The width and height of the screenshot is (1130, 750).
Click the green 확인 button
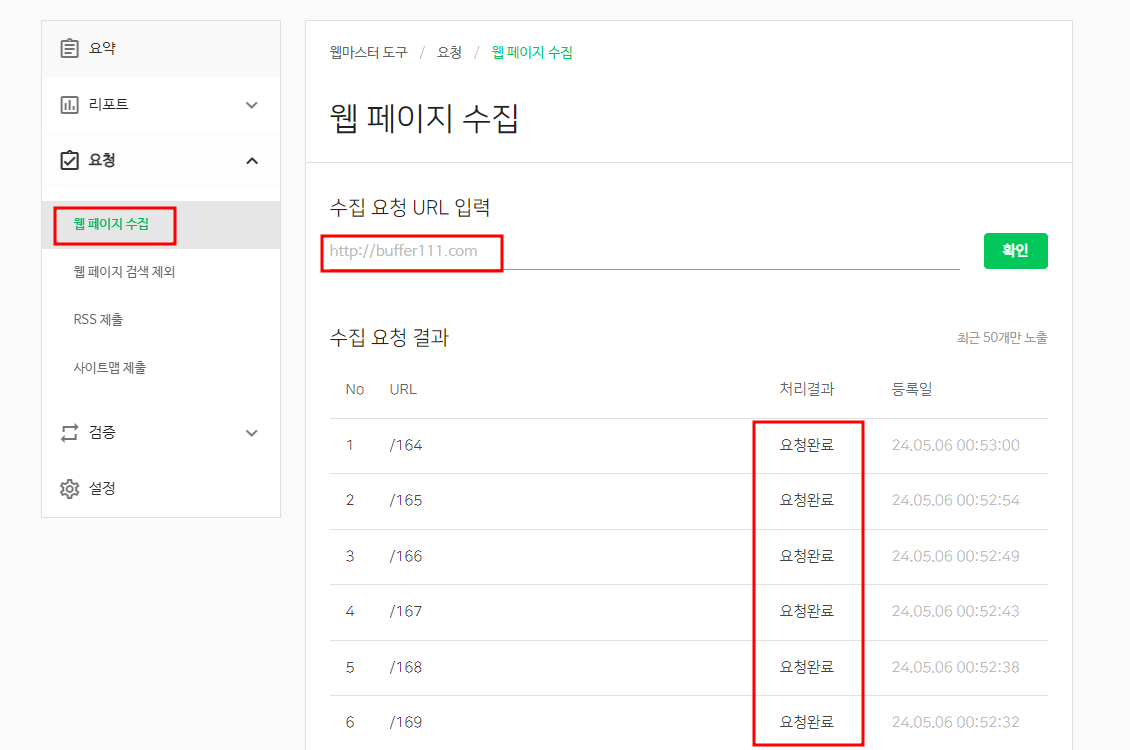click(x=1015, y=250)
